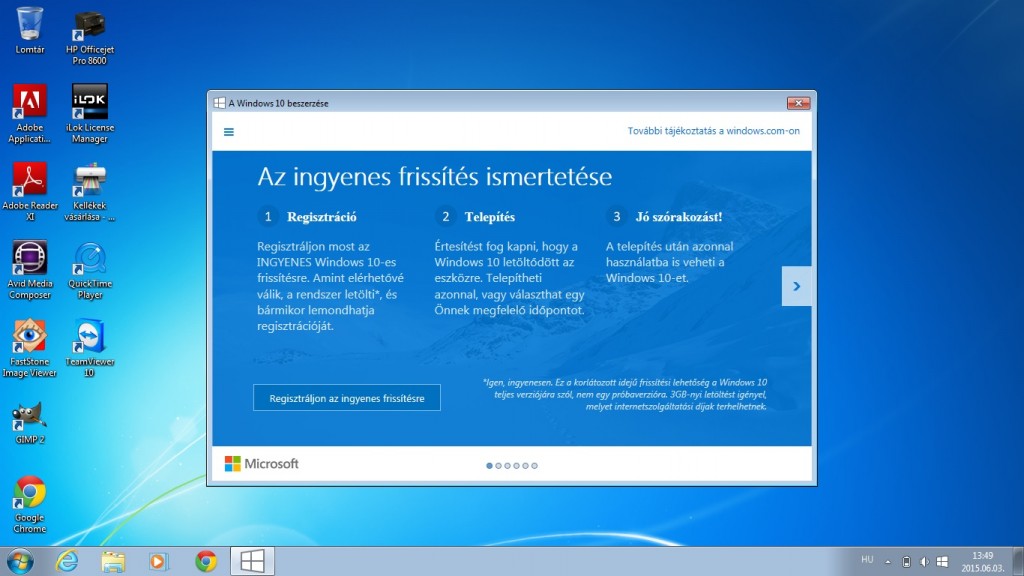Click the Windows Start button
Image resolution: width=1024 pixels, height=576 pixels.
(19, 560)
